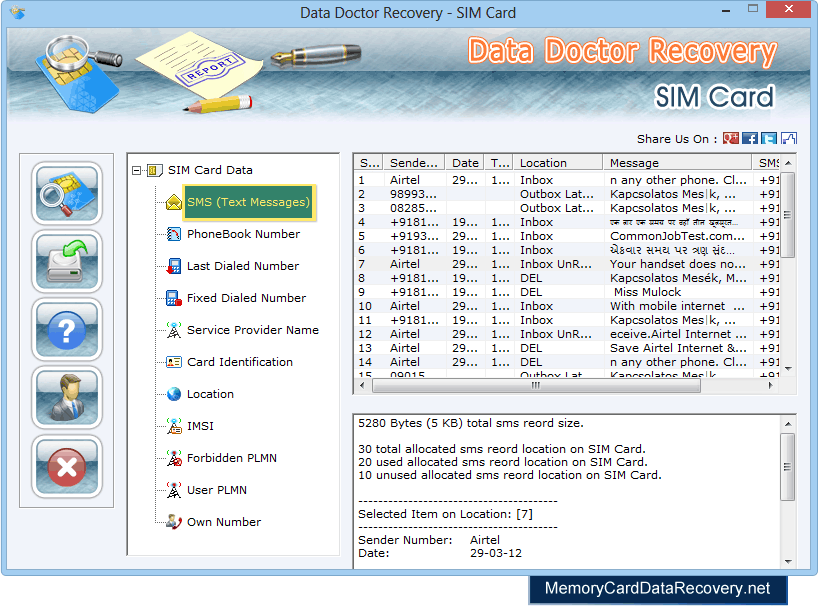Click the Fixed Dialed Number phone icon
Viewport: 818px width, 606px height.
coord(174,298)
